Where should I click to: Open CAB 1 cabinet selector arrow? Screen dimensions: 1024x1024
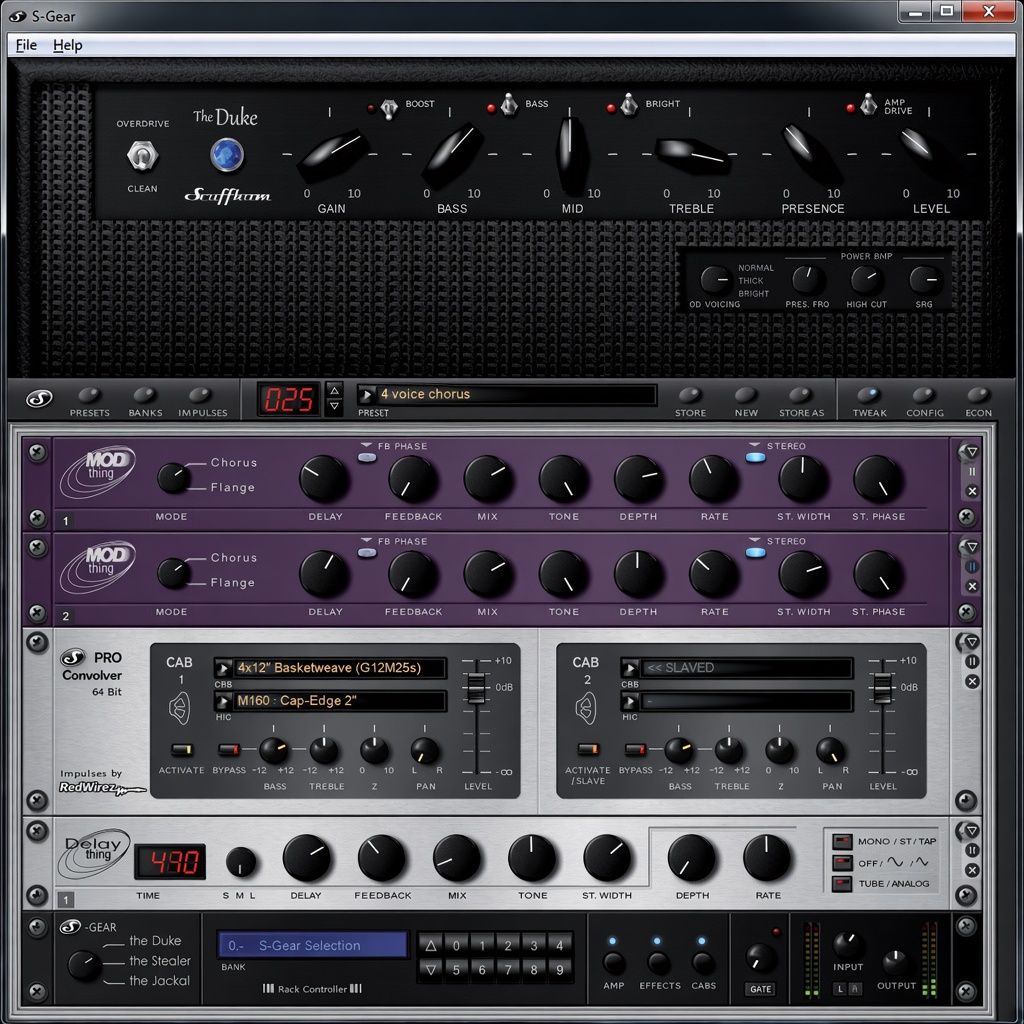(x=223, y=668)
